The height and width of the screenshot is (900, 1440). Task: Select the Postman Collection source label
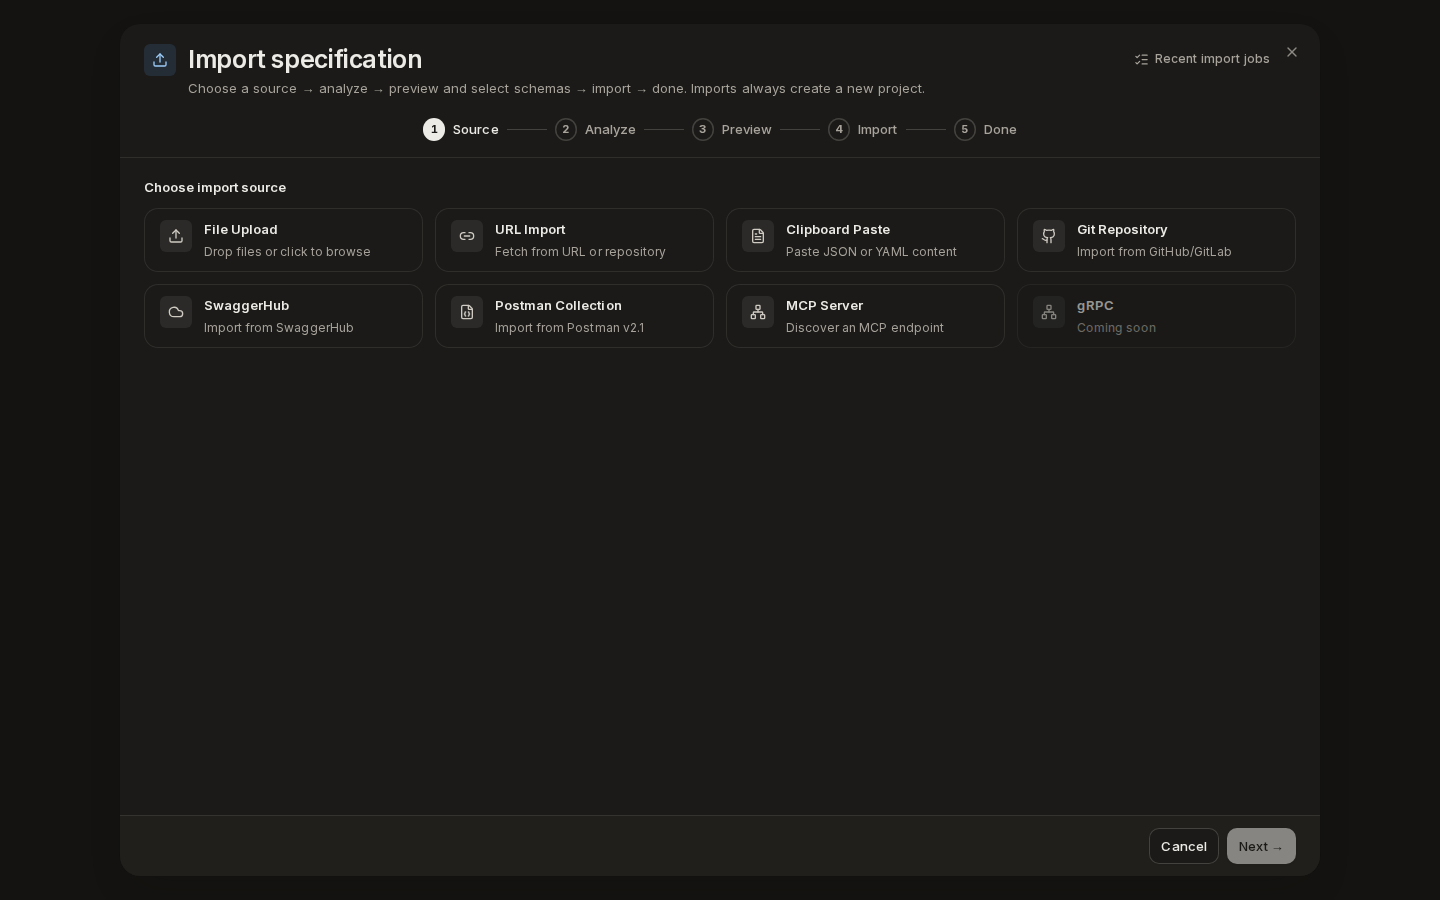(558, 305)
